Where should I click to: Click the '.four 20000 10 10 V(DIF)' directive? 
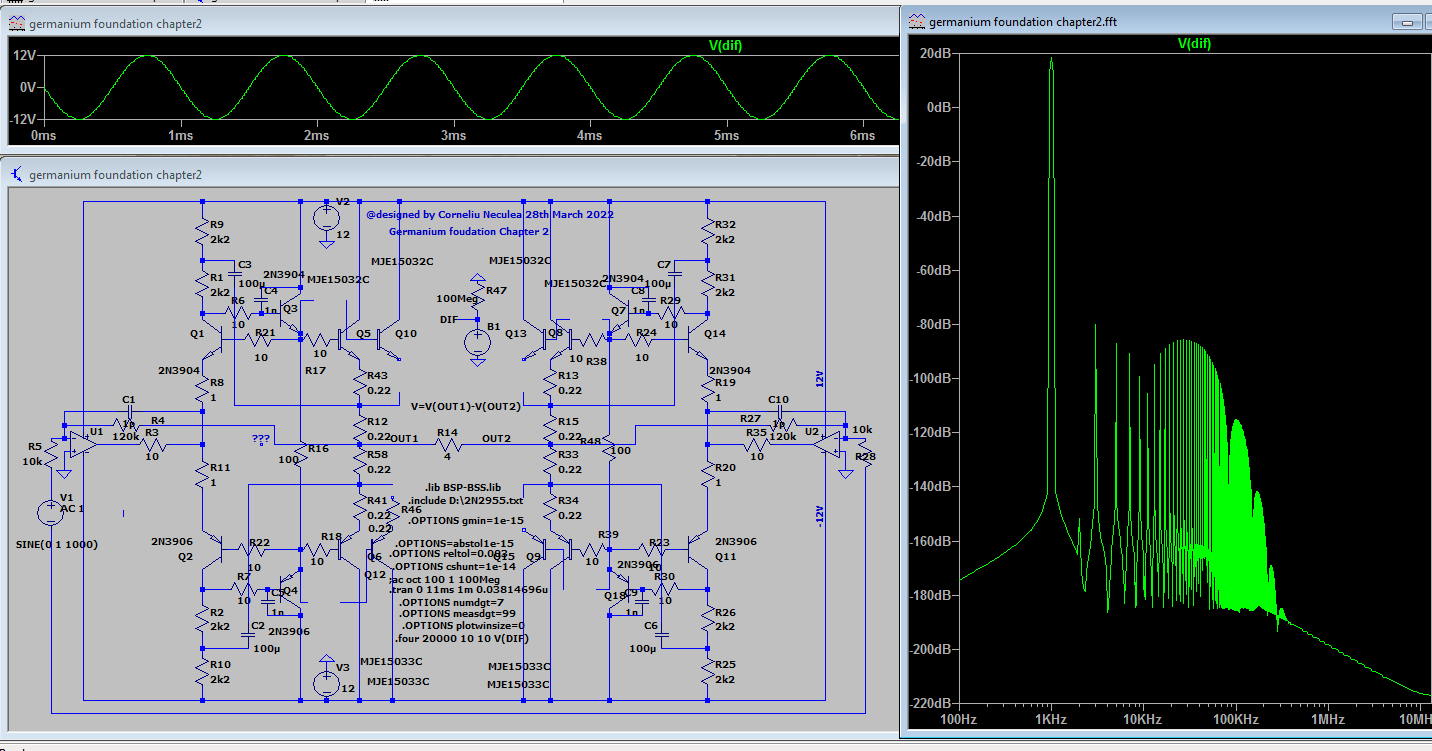tap(462, 637)
